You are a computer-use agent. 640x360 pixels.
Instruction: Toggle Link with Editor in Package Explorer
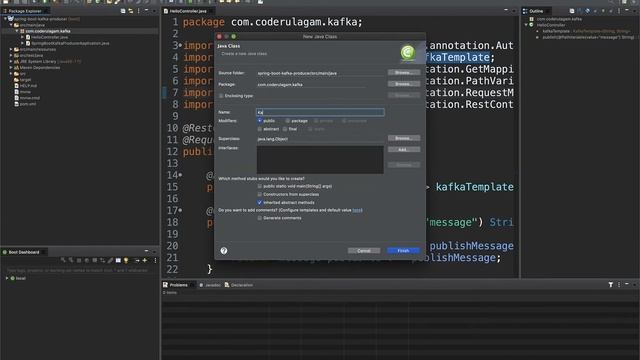131,11
